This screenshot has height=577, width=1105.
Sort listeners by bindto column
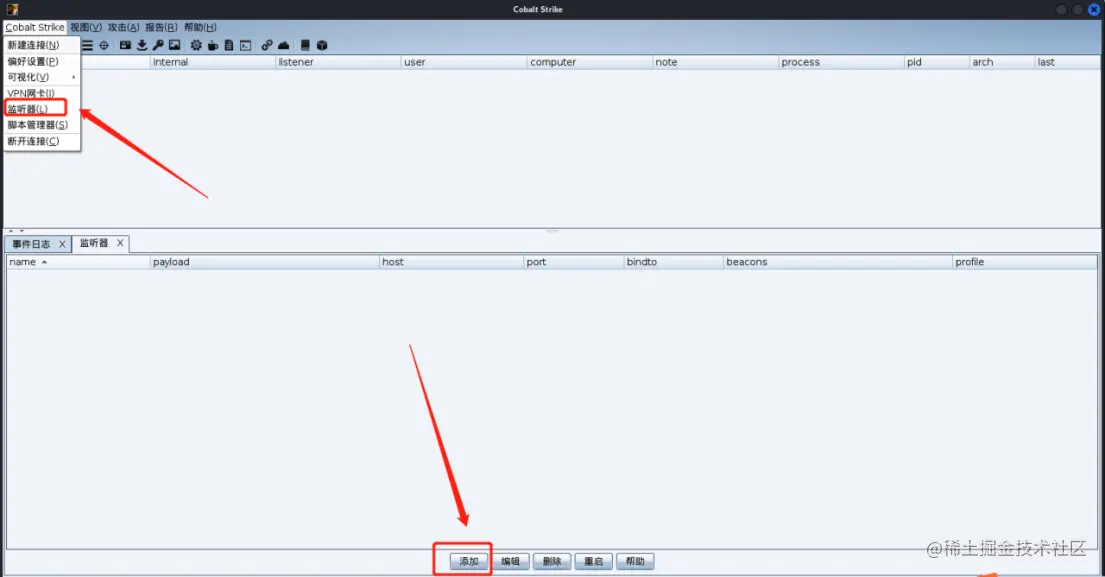[674, 262]
